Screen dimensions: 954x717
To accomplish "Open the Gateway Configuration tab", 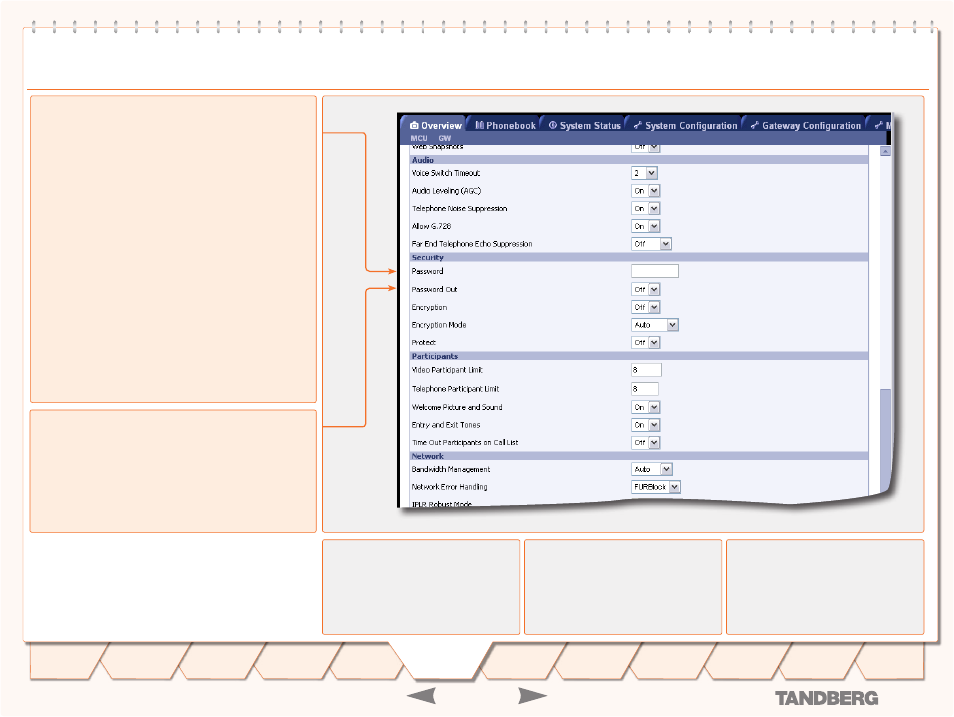I will (806, 125).
